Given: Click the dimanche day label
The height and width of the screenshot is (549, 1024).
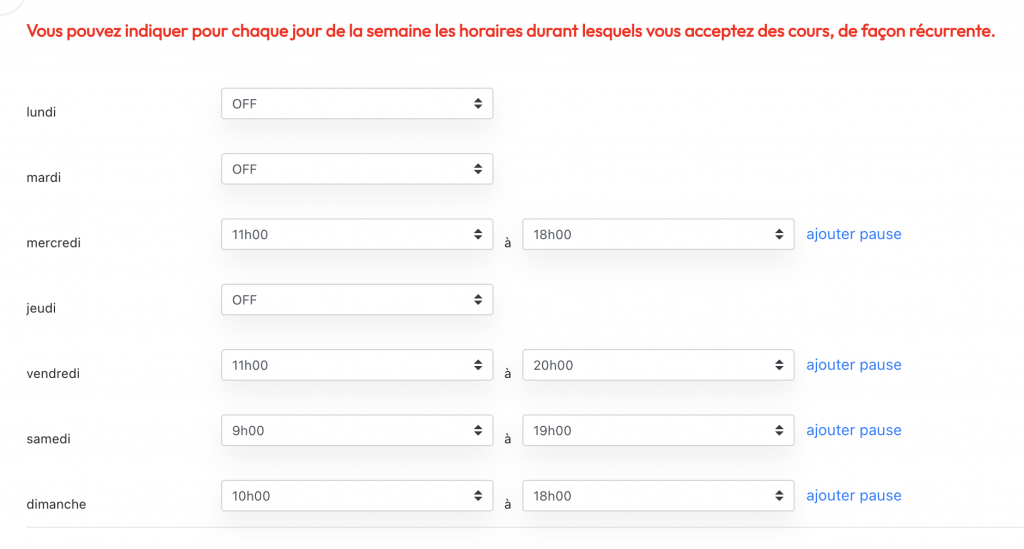Looking at the screenshot, I should tap(56, 504).
